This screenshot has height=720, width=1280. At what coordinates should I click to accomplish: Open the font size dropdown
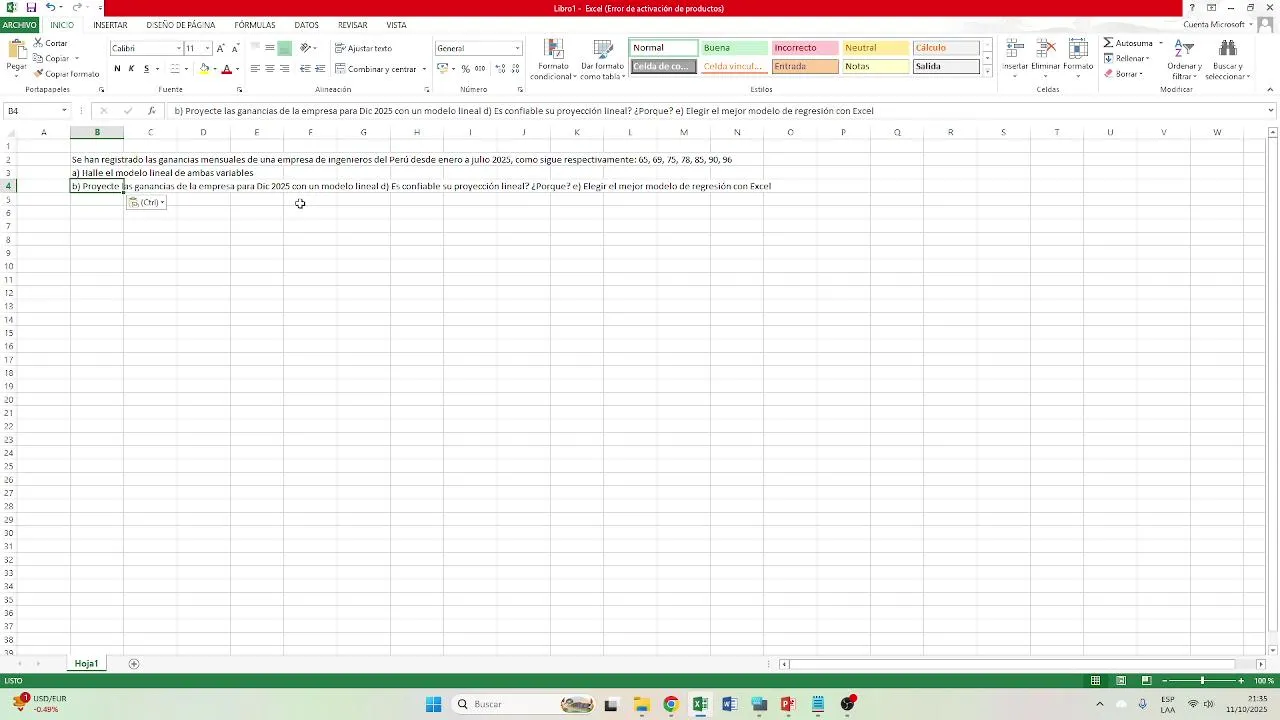[207, 48]
